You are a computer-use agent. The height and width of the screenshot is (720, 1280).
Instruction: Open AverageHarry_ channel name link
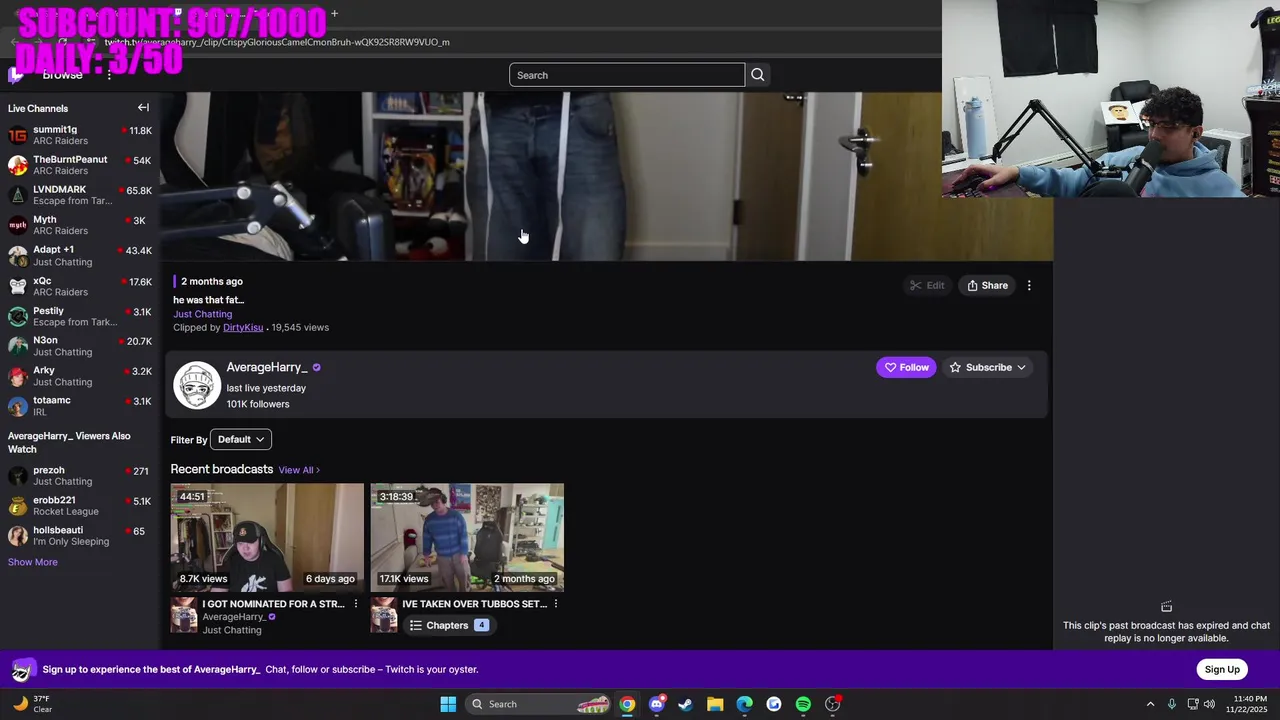point(267,367)
